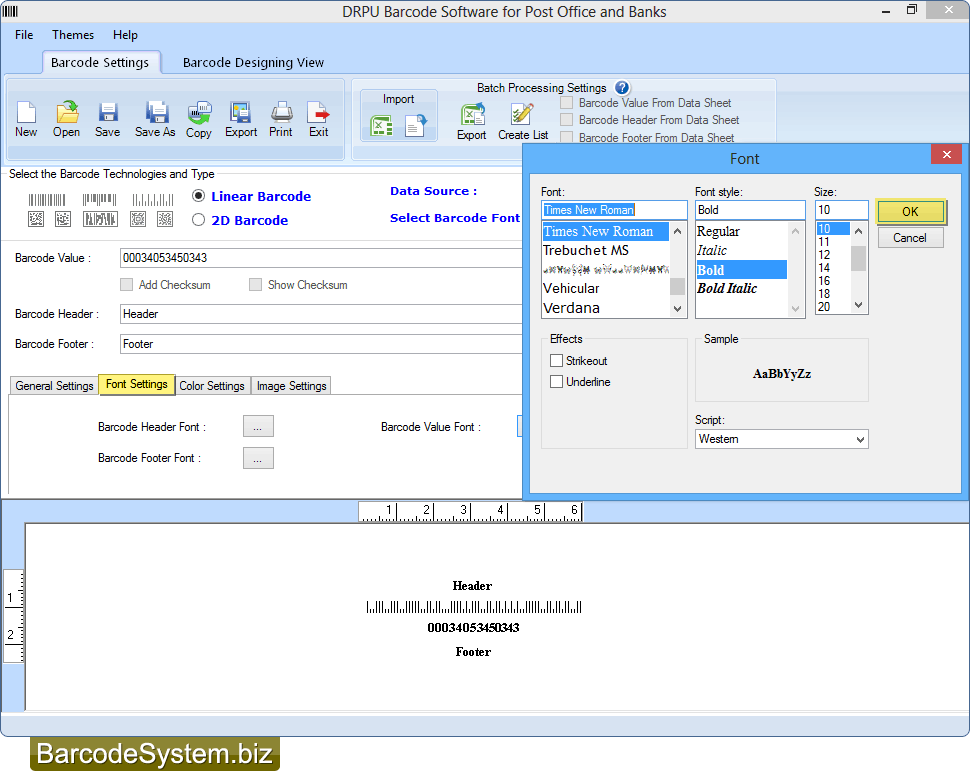The height and width of the screenshot is (771, 970).
Task: Enable Add Checksum checkbox
Action: click(x=127, y=285)
